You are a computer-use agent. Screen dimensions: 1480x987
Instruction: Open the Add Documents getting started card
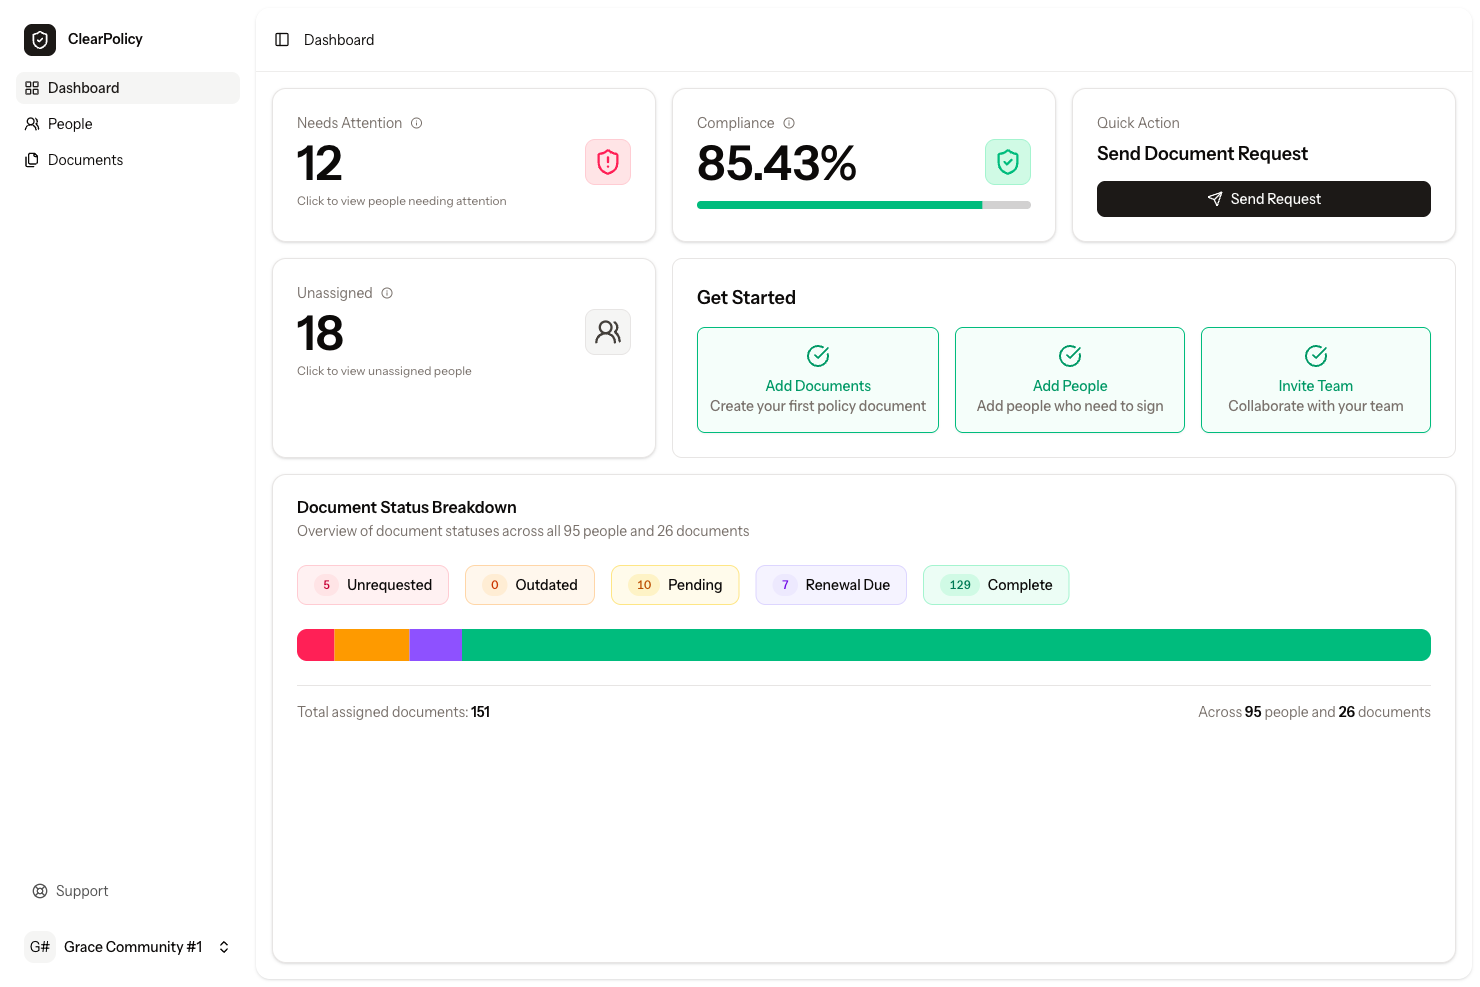tap(817, 380)
